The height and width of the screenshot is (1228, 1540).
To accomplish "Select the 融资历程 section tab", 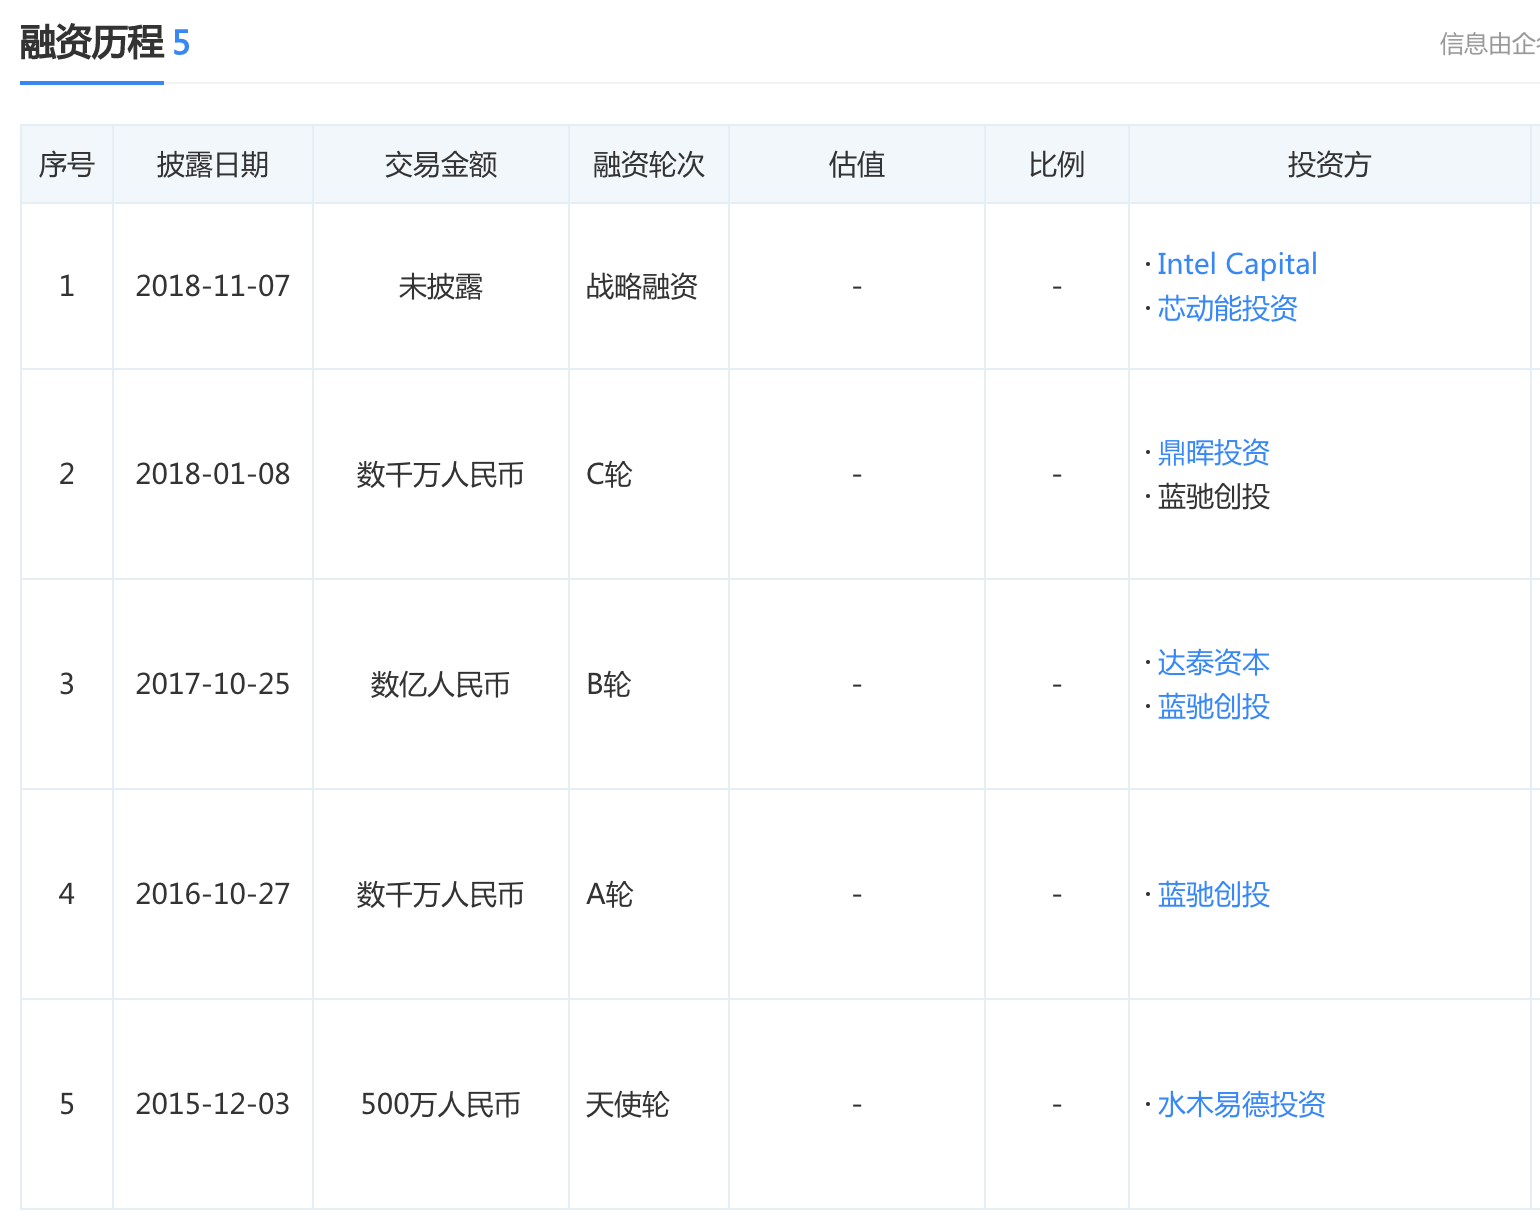I will click(91, 43).
